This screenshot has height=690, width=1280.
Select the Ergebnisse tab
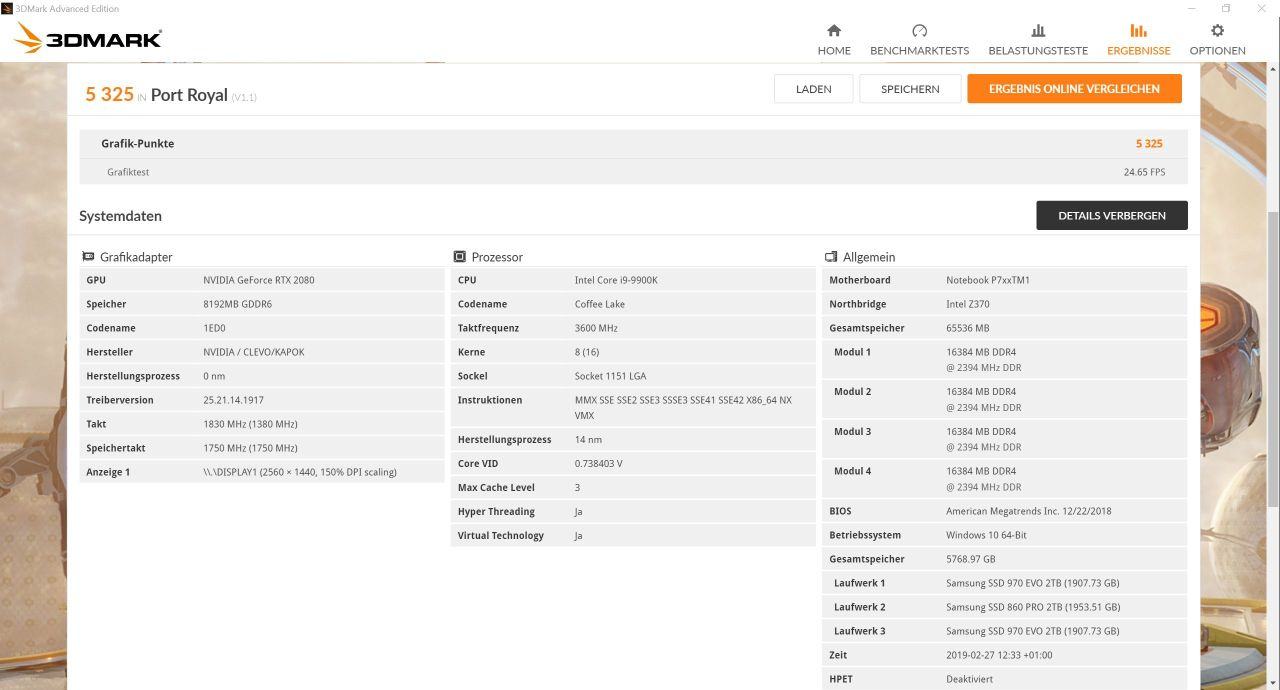[x=1138, y=39]
